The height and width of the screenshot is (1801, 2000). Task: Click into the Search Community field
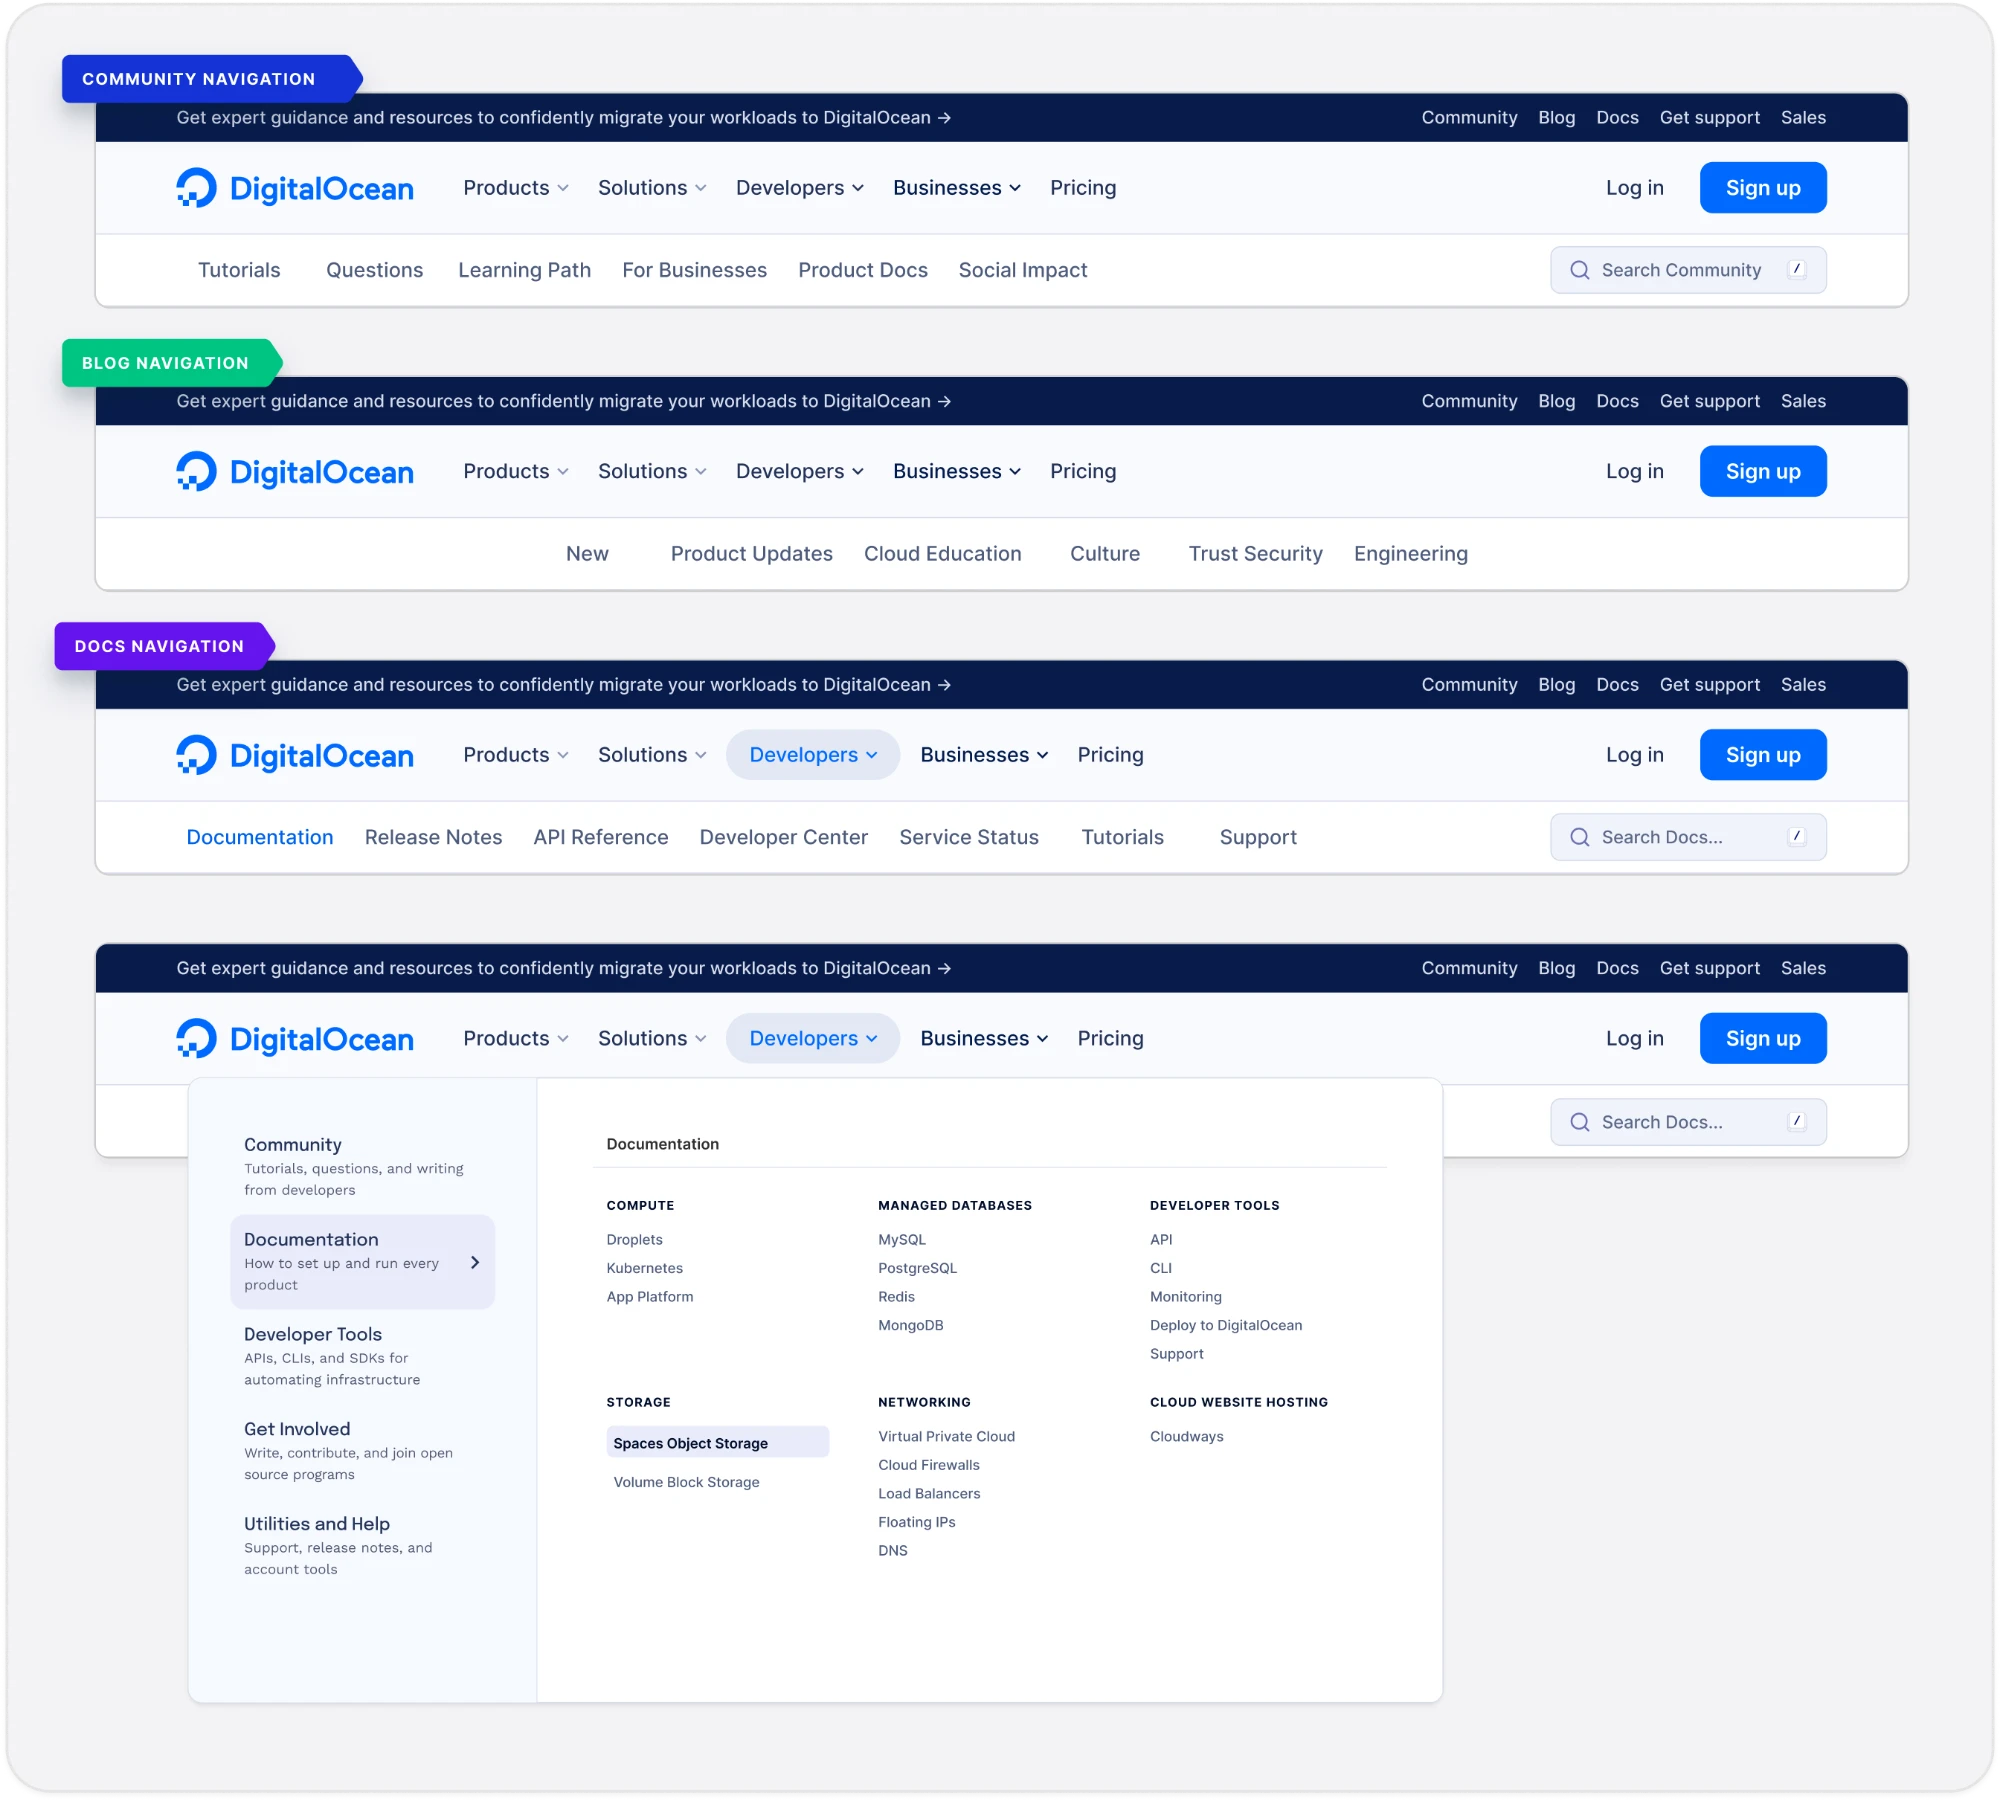point(1688,270)
